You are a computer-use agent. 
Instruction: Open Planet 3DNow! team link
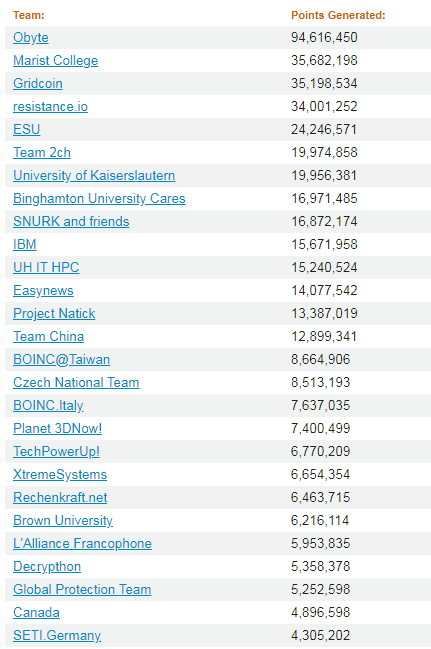coord(58,428)
